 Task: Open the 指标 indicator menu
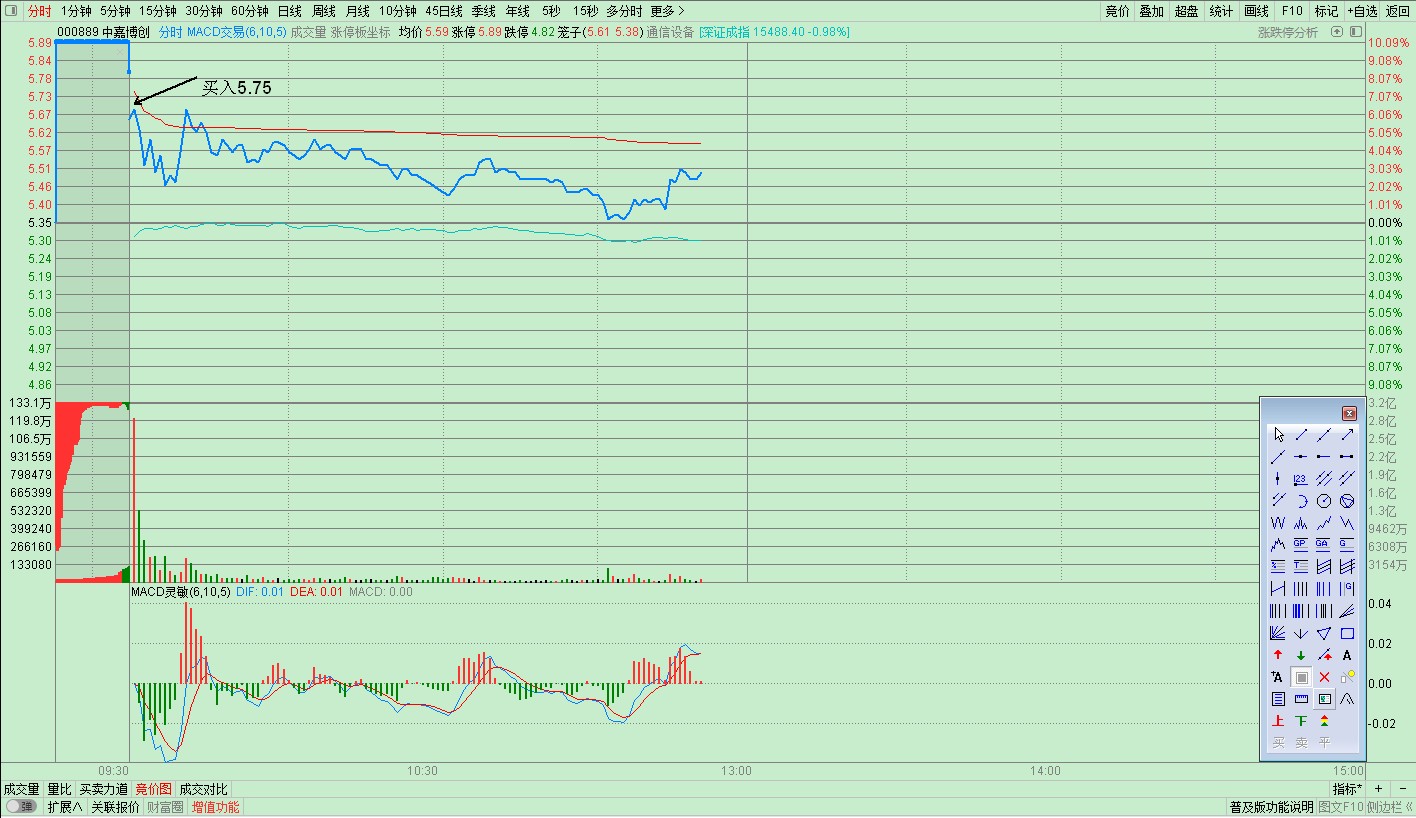pyautogui.click(x=1346, y=789)
